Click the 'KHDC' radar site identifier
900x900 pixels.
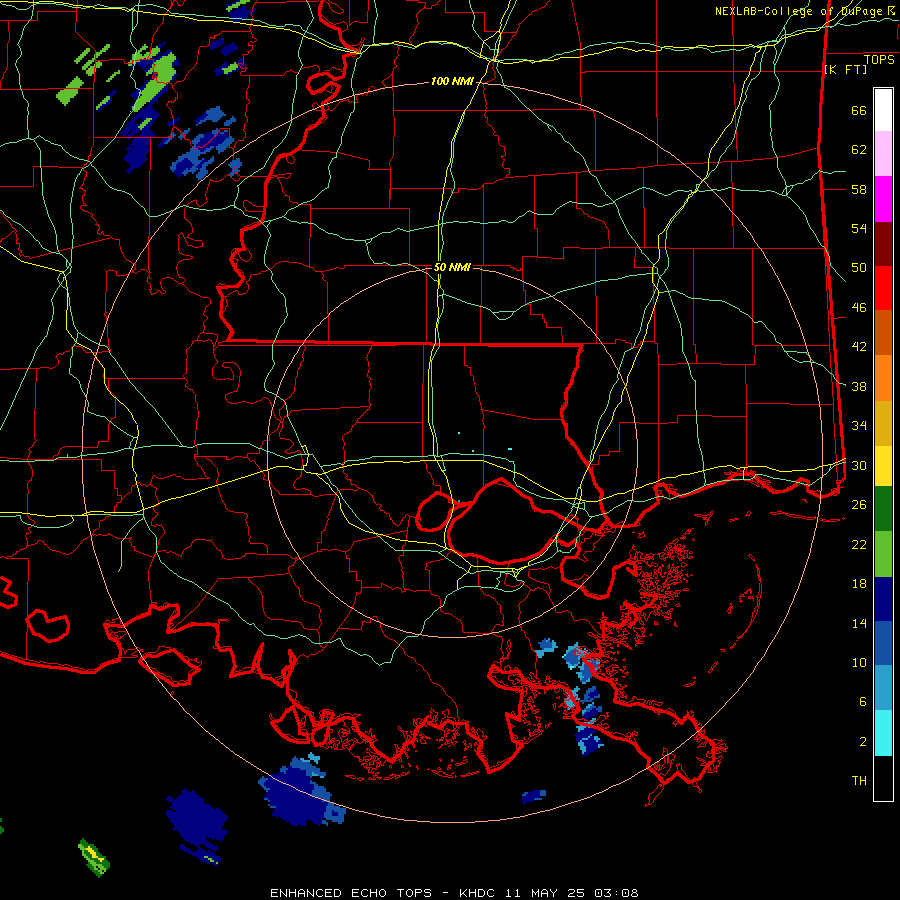pyautogui.click(x=479, y=893)
